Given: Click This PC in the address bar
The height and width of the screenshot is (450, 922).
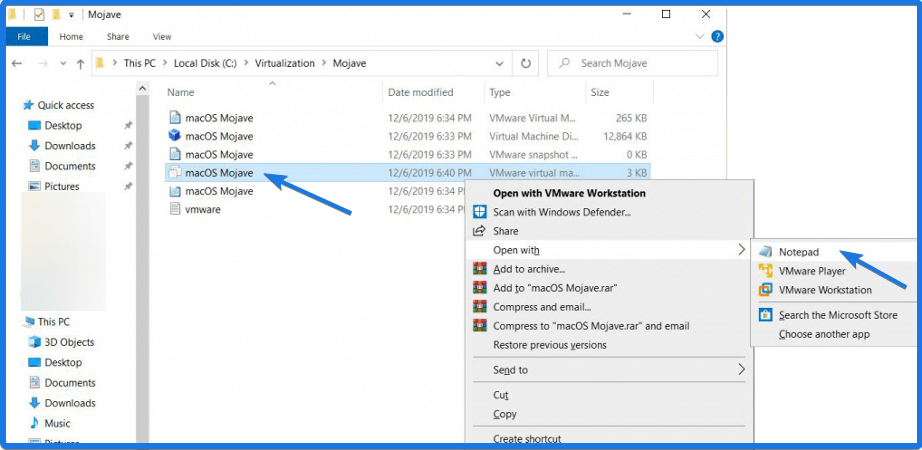Looking at the screenshot, I should tap(139, 64).
